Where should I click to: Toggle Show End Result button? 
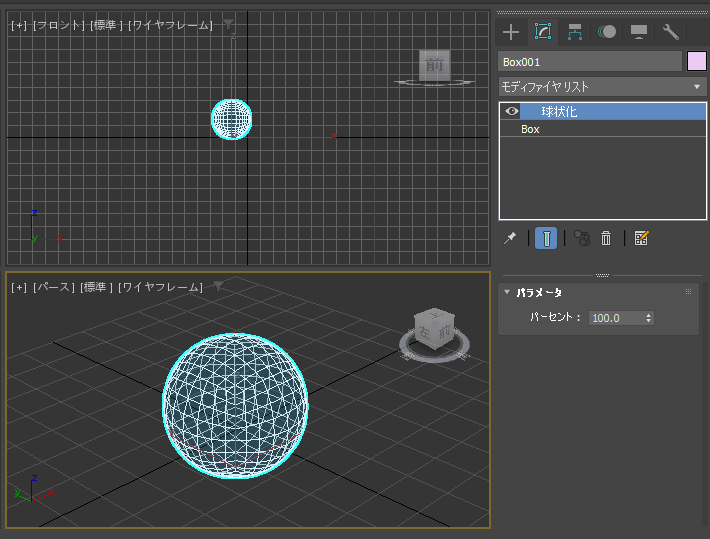click(546, 238)
